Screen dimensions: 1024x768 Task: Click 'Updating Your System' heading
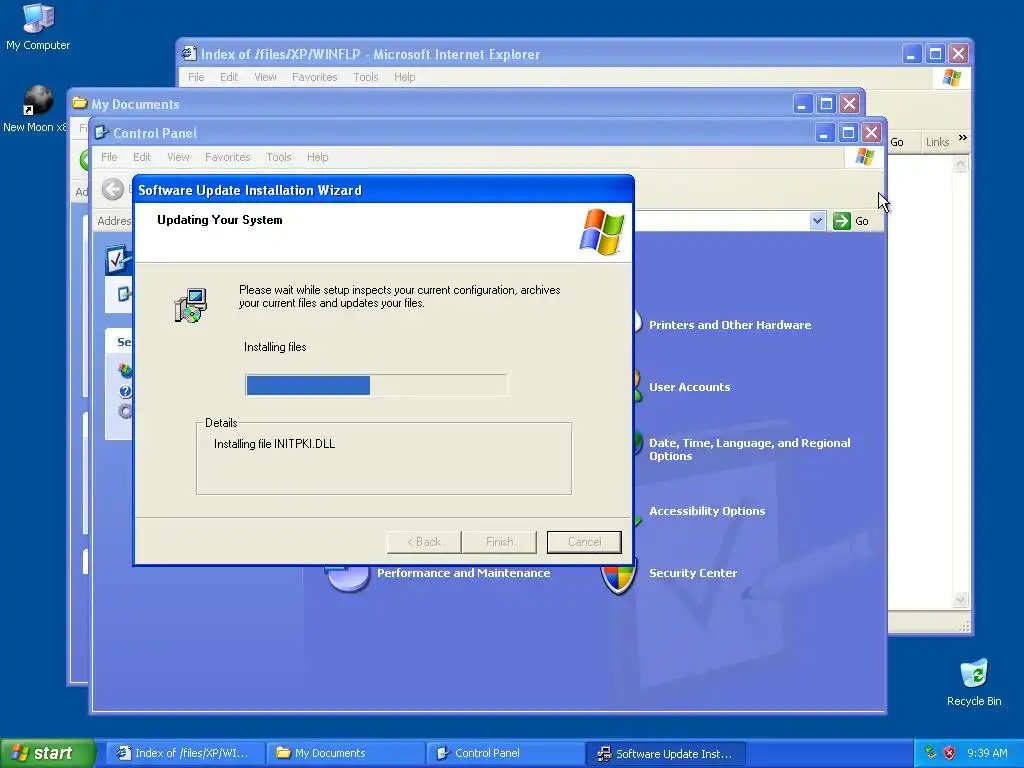219,220
